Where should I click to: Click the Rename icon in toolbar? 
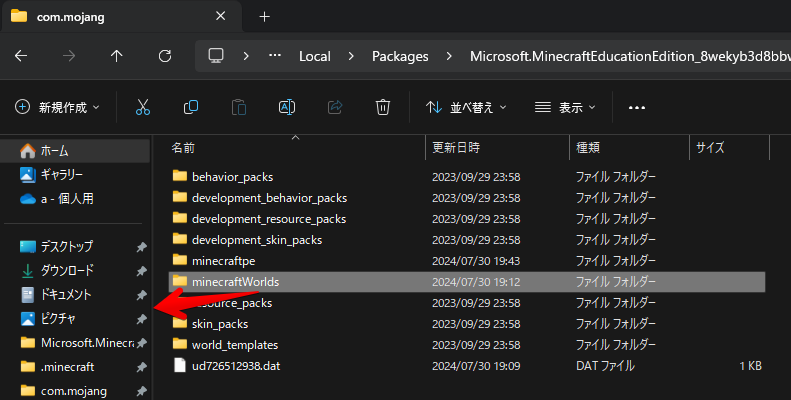tap(287, 107)
